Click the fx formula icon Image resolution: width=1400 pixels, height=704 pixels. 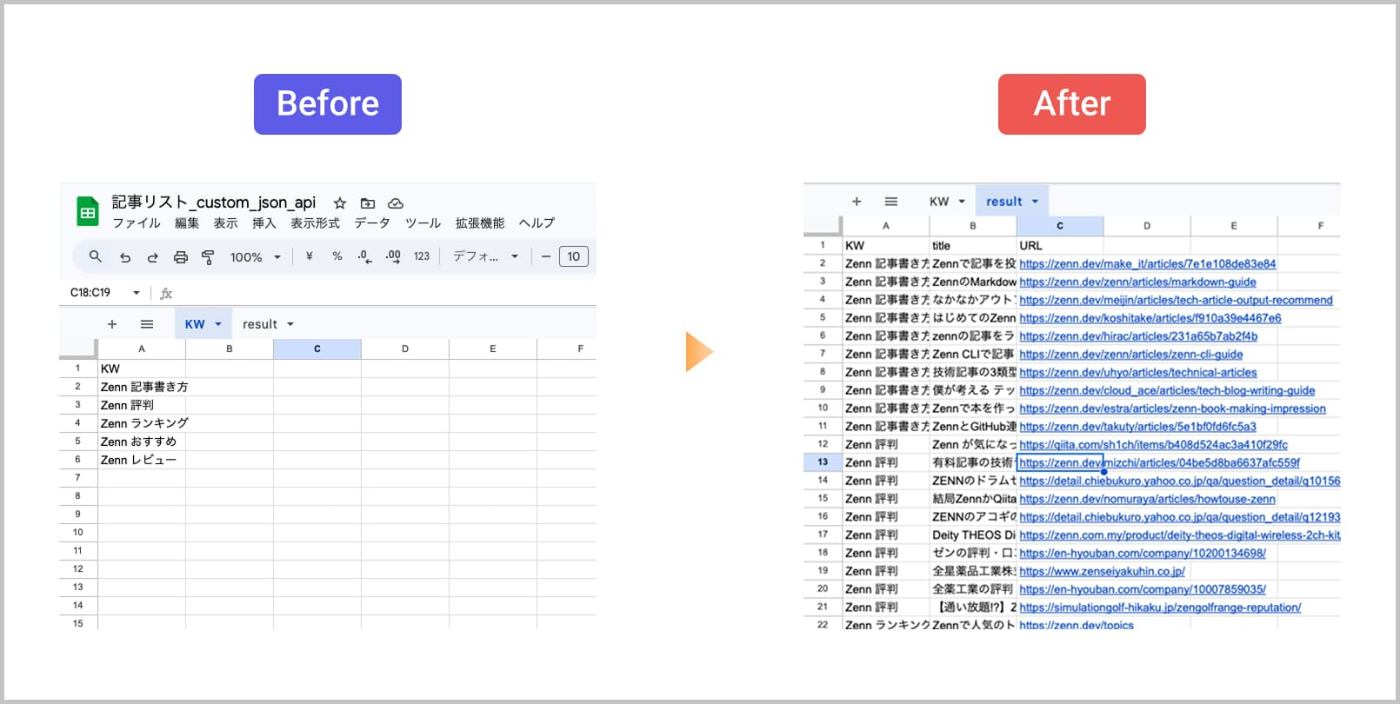pos(166,293)
